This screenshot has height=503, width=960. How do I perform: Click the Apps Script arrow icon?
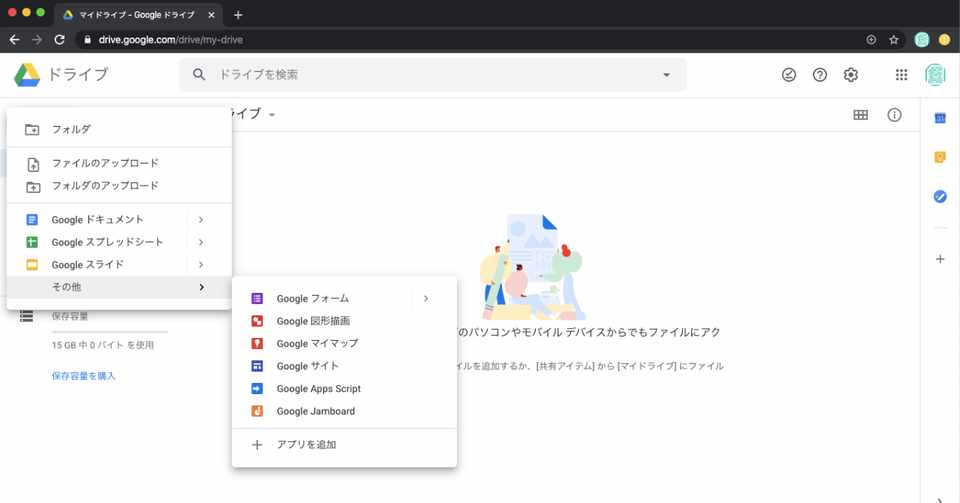click(x=257, y=389)
